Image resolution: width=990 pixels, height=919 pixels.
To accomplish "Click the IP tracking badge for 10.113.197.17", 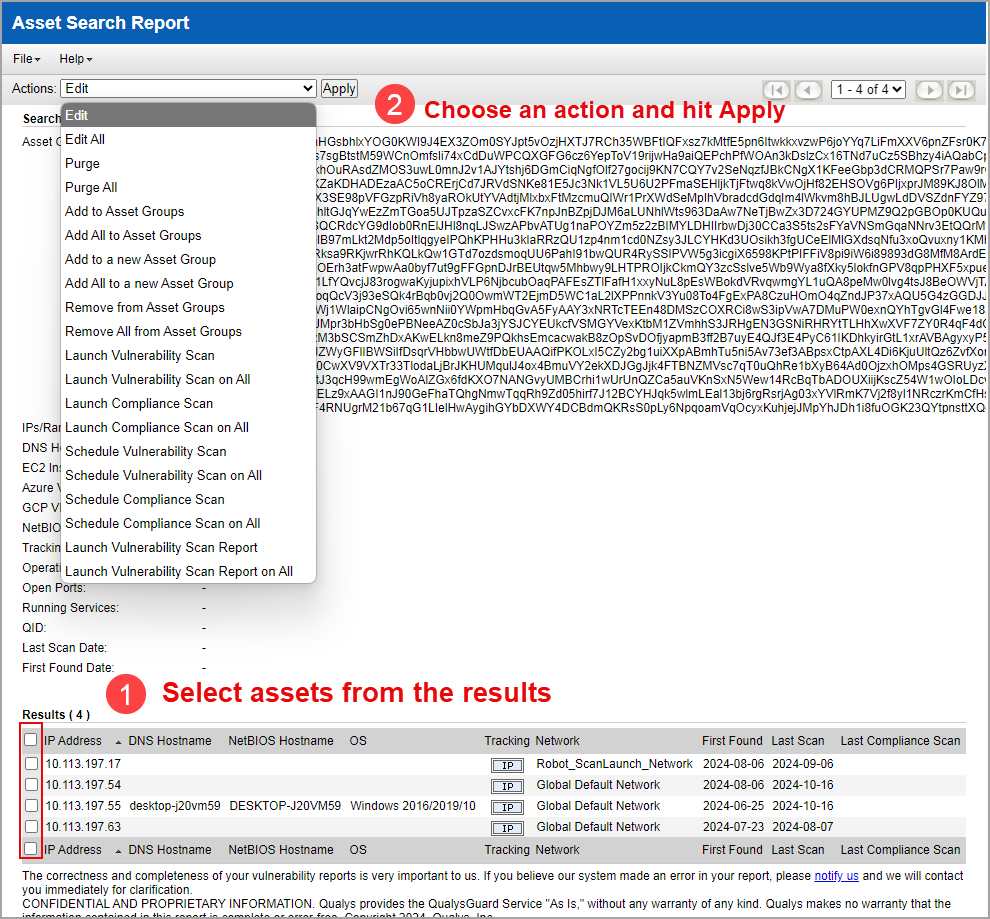I will click(x=507, y=764).
